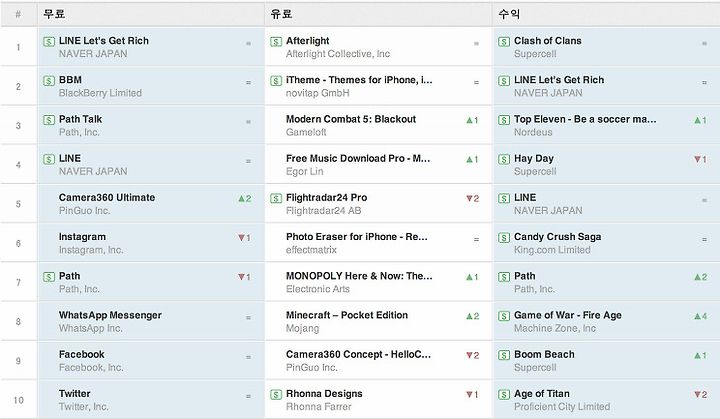
Task: Select the 무료 (free) column header
Action: tap(151, 14)
